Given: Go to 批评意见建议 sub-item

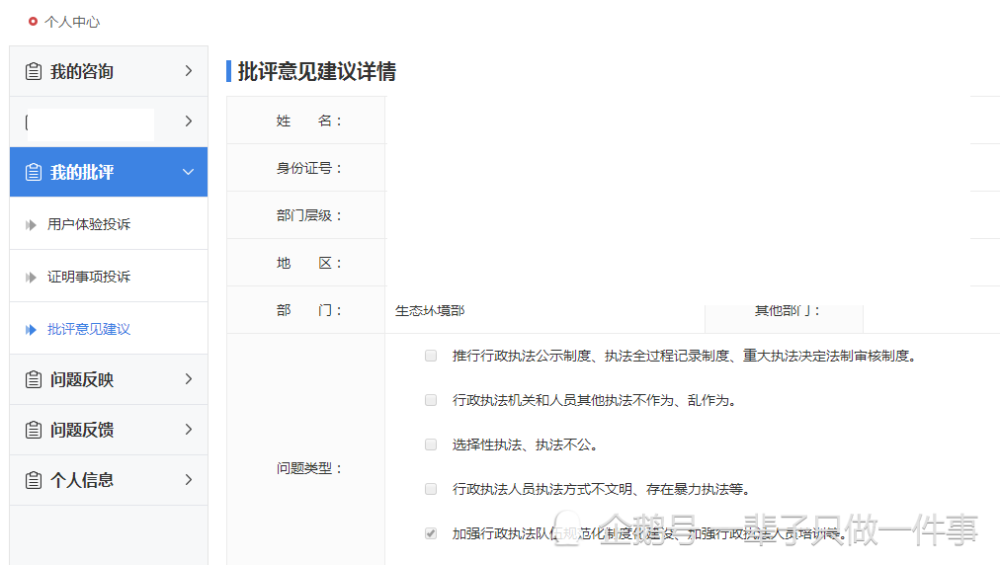Looking at the screenshot, I should tap(89, 329).
